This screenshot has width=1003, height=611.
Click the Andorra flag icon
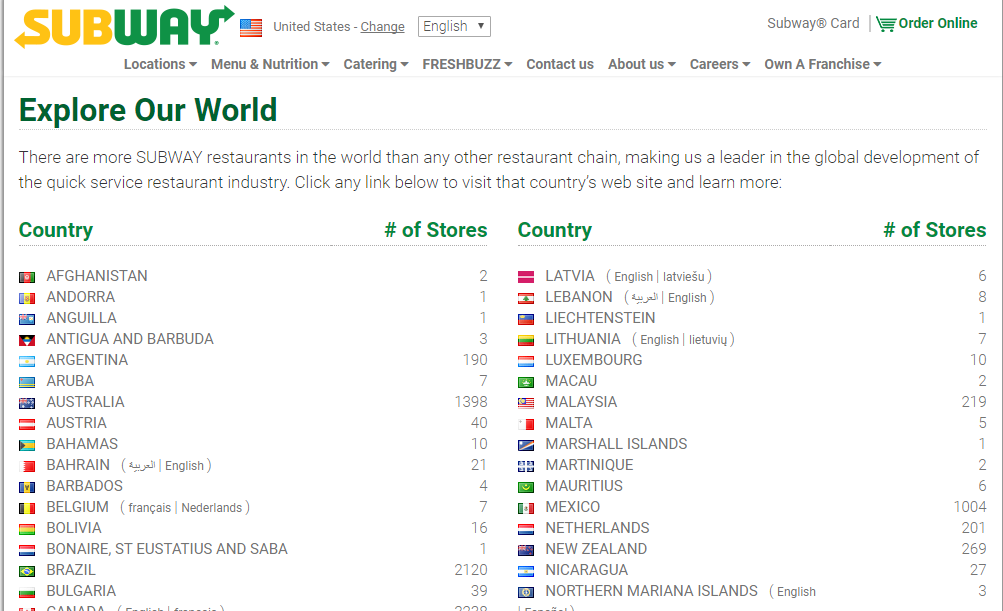tap(27, 298)
